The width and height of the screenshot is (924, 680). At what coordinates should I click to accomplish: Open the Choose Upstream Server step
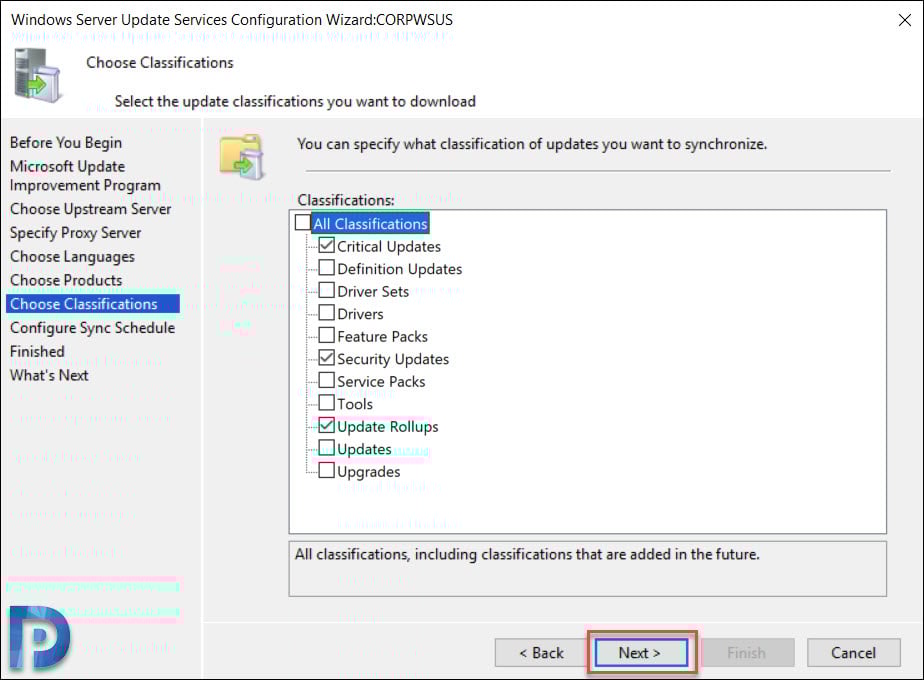90,209
